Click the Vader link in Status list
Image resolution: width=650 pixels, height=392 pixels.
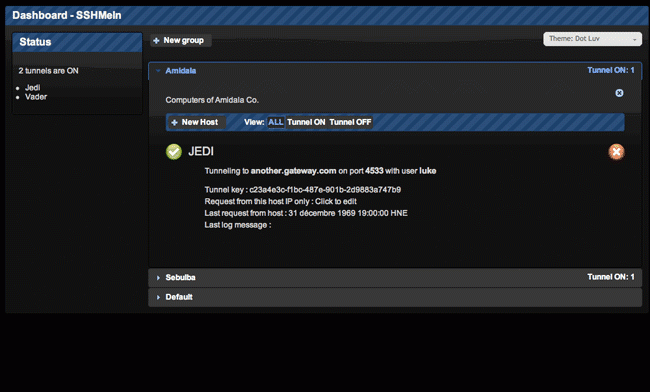point(36,97)
